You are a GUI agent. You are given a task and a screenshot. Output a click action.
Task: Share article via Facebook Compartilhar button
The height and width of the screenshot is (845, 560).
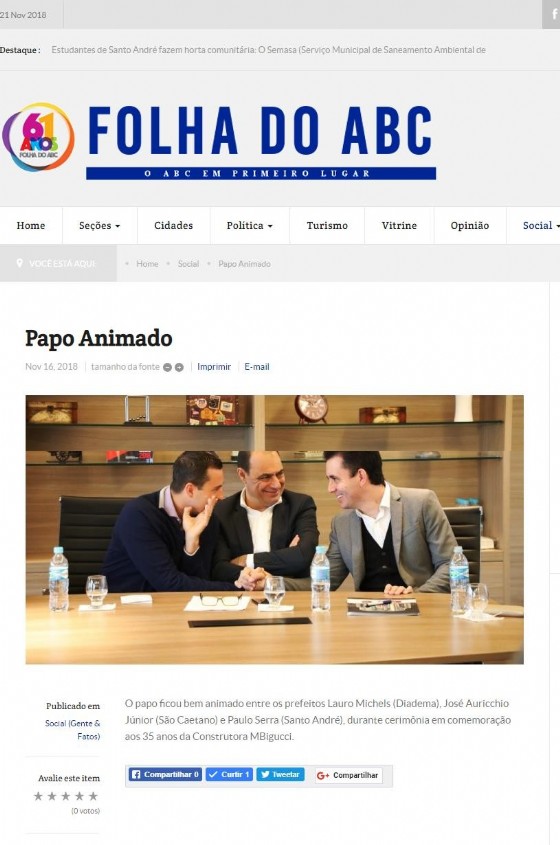(x=165, y=774)
